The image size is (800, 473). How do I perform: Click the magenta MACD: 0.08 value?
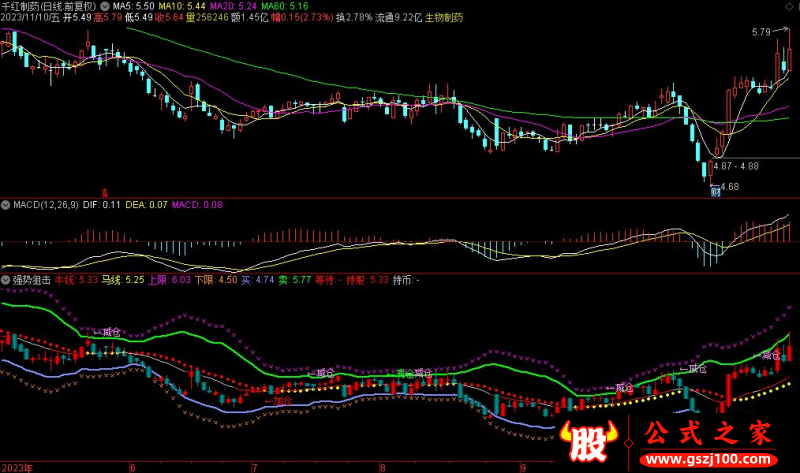click(197, 205)
